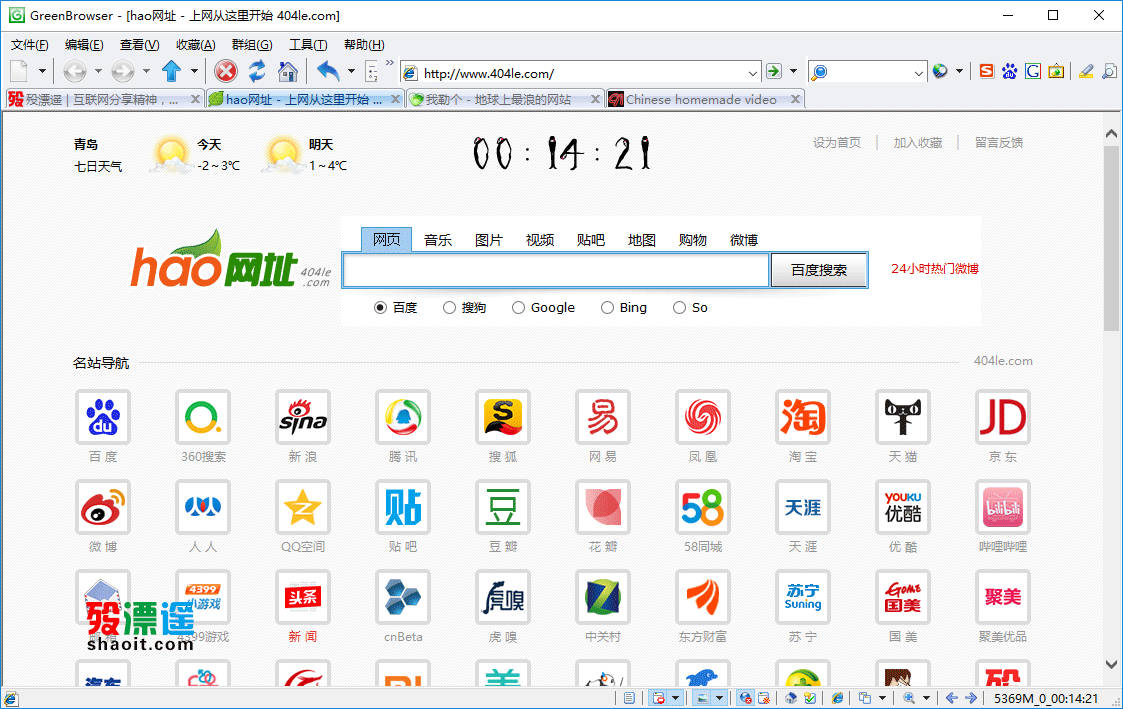Refresh the page with the blue arrows icon
1123x709 pixels.
(x=257, y=72)
